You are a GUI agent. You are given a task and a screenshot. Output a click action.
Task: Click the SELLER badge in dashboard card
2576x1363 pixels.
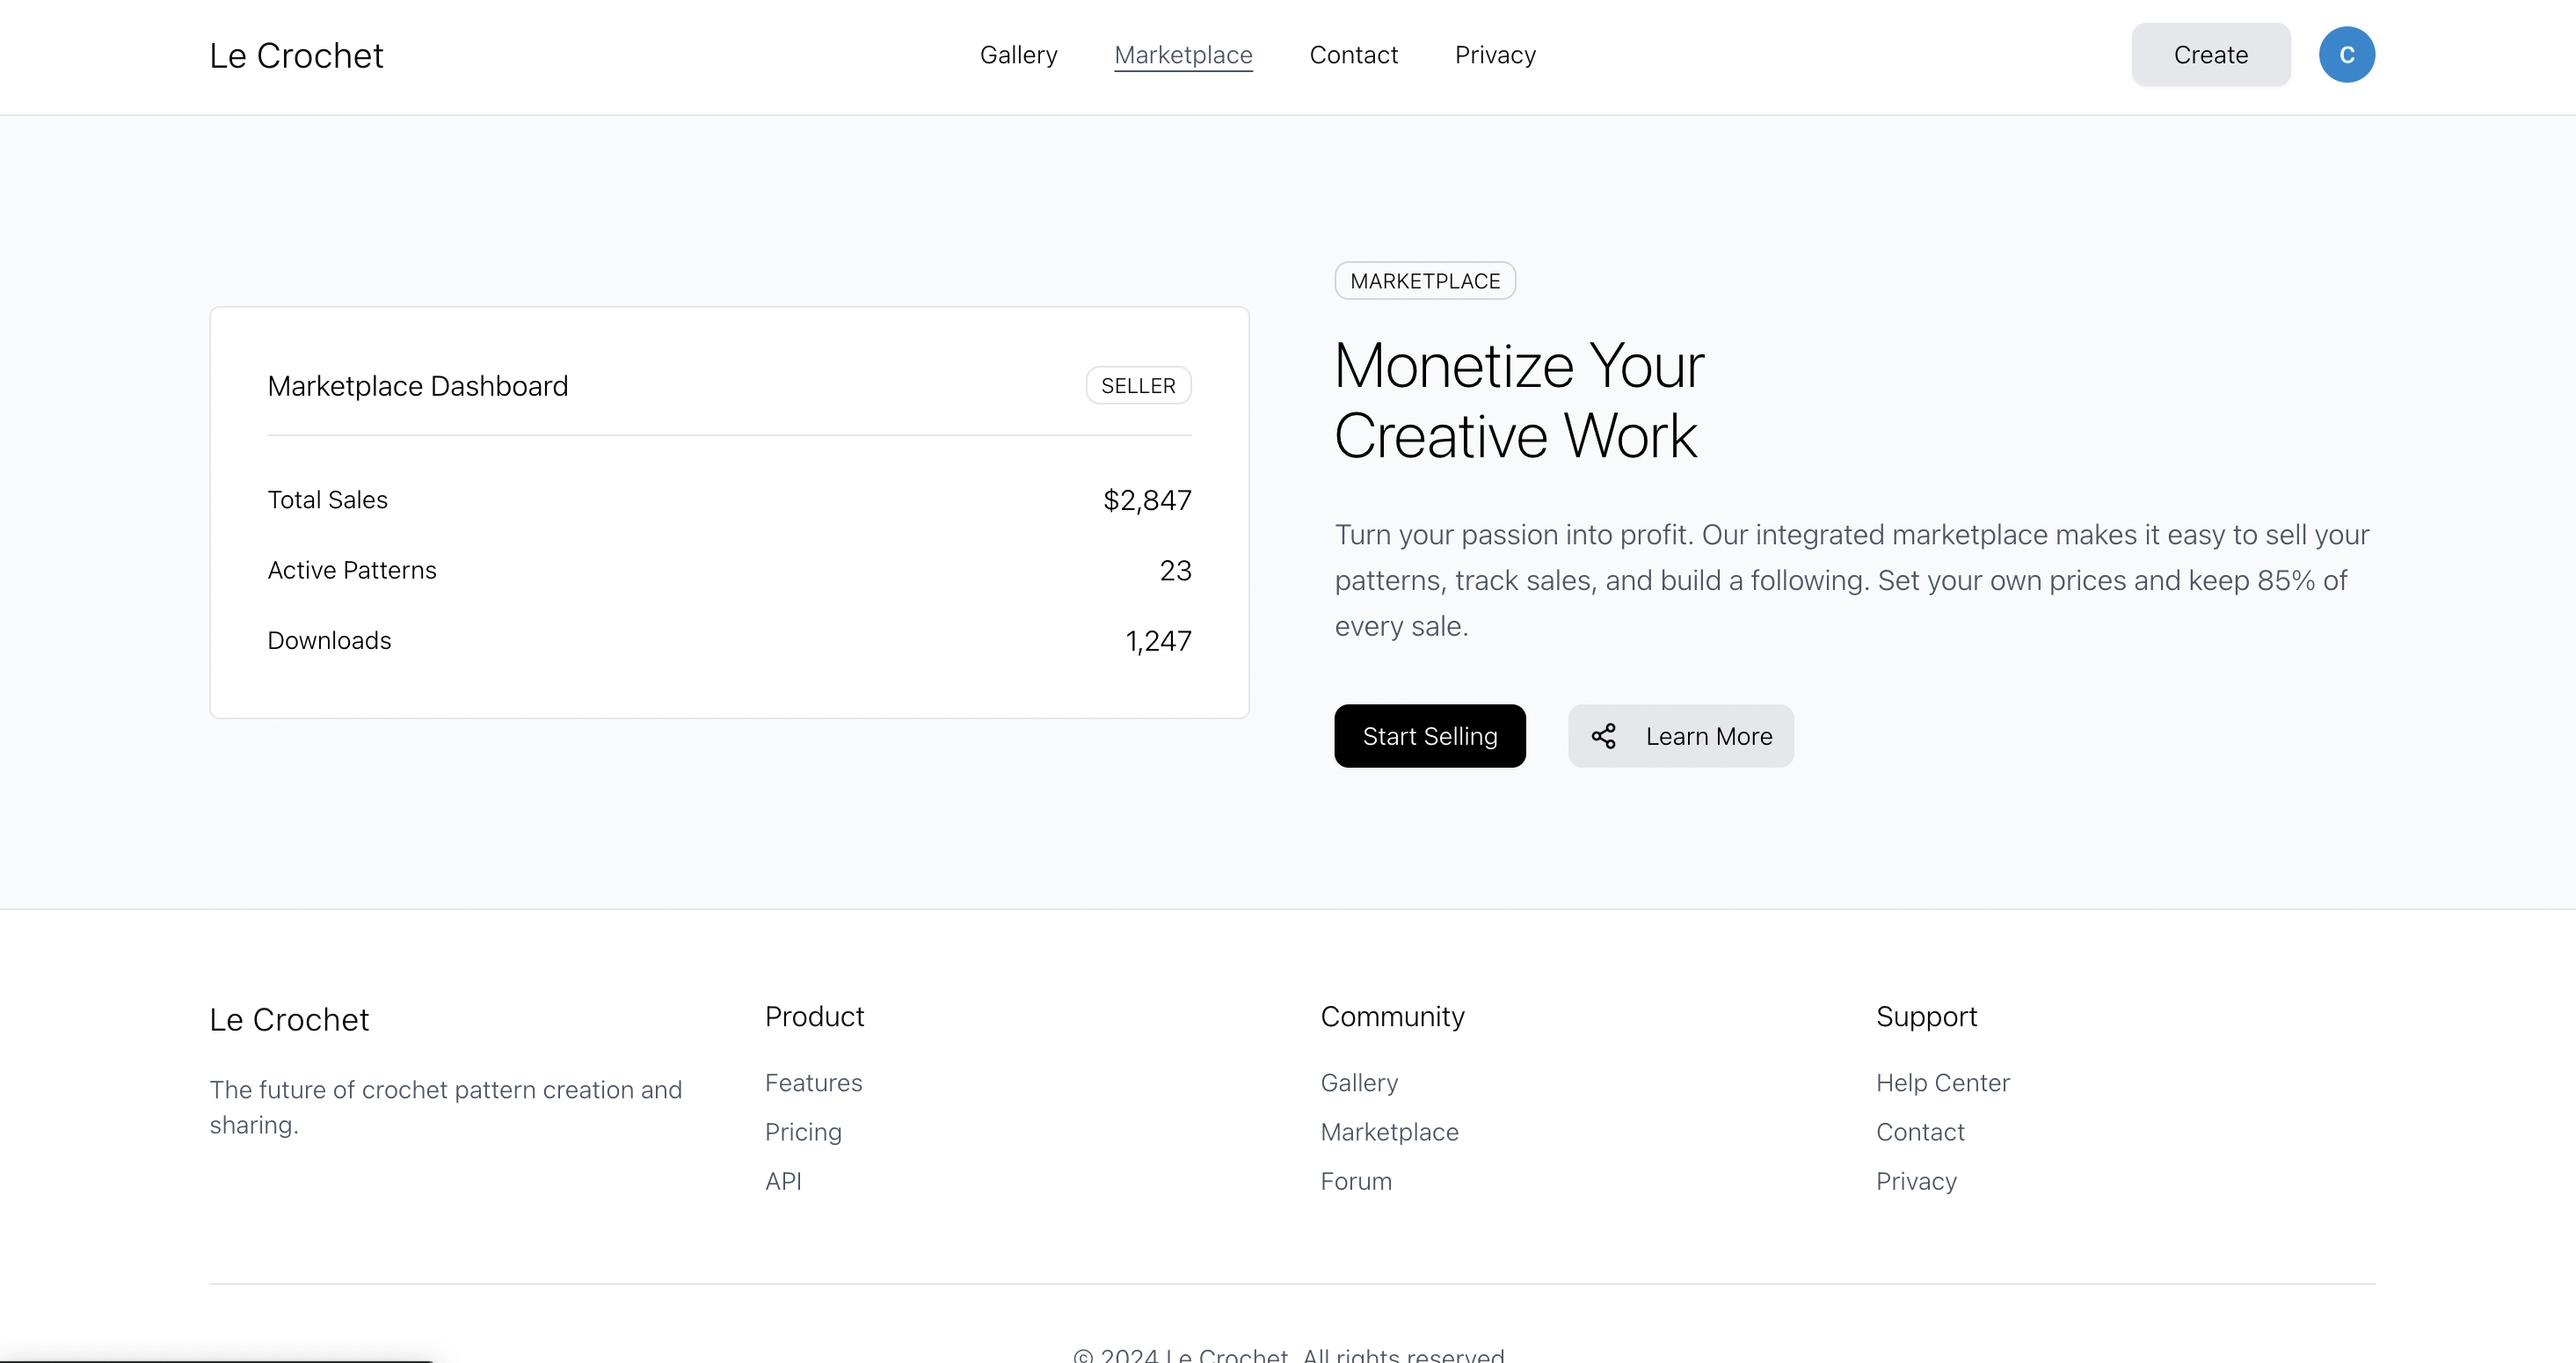click(1138, 386)
